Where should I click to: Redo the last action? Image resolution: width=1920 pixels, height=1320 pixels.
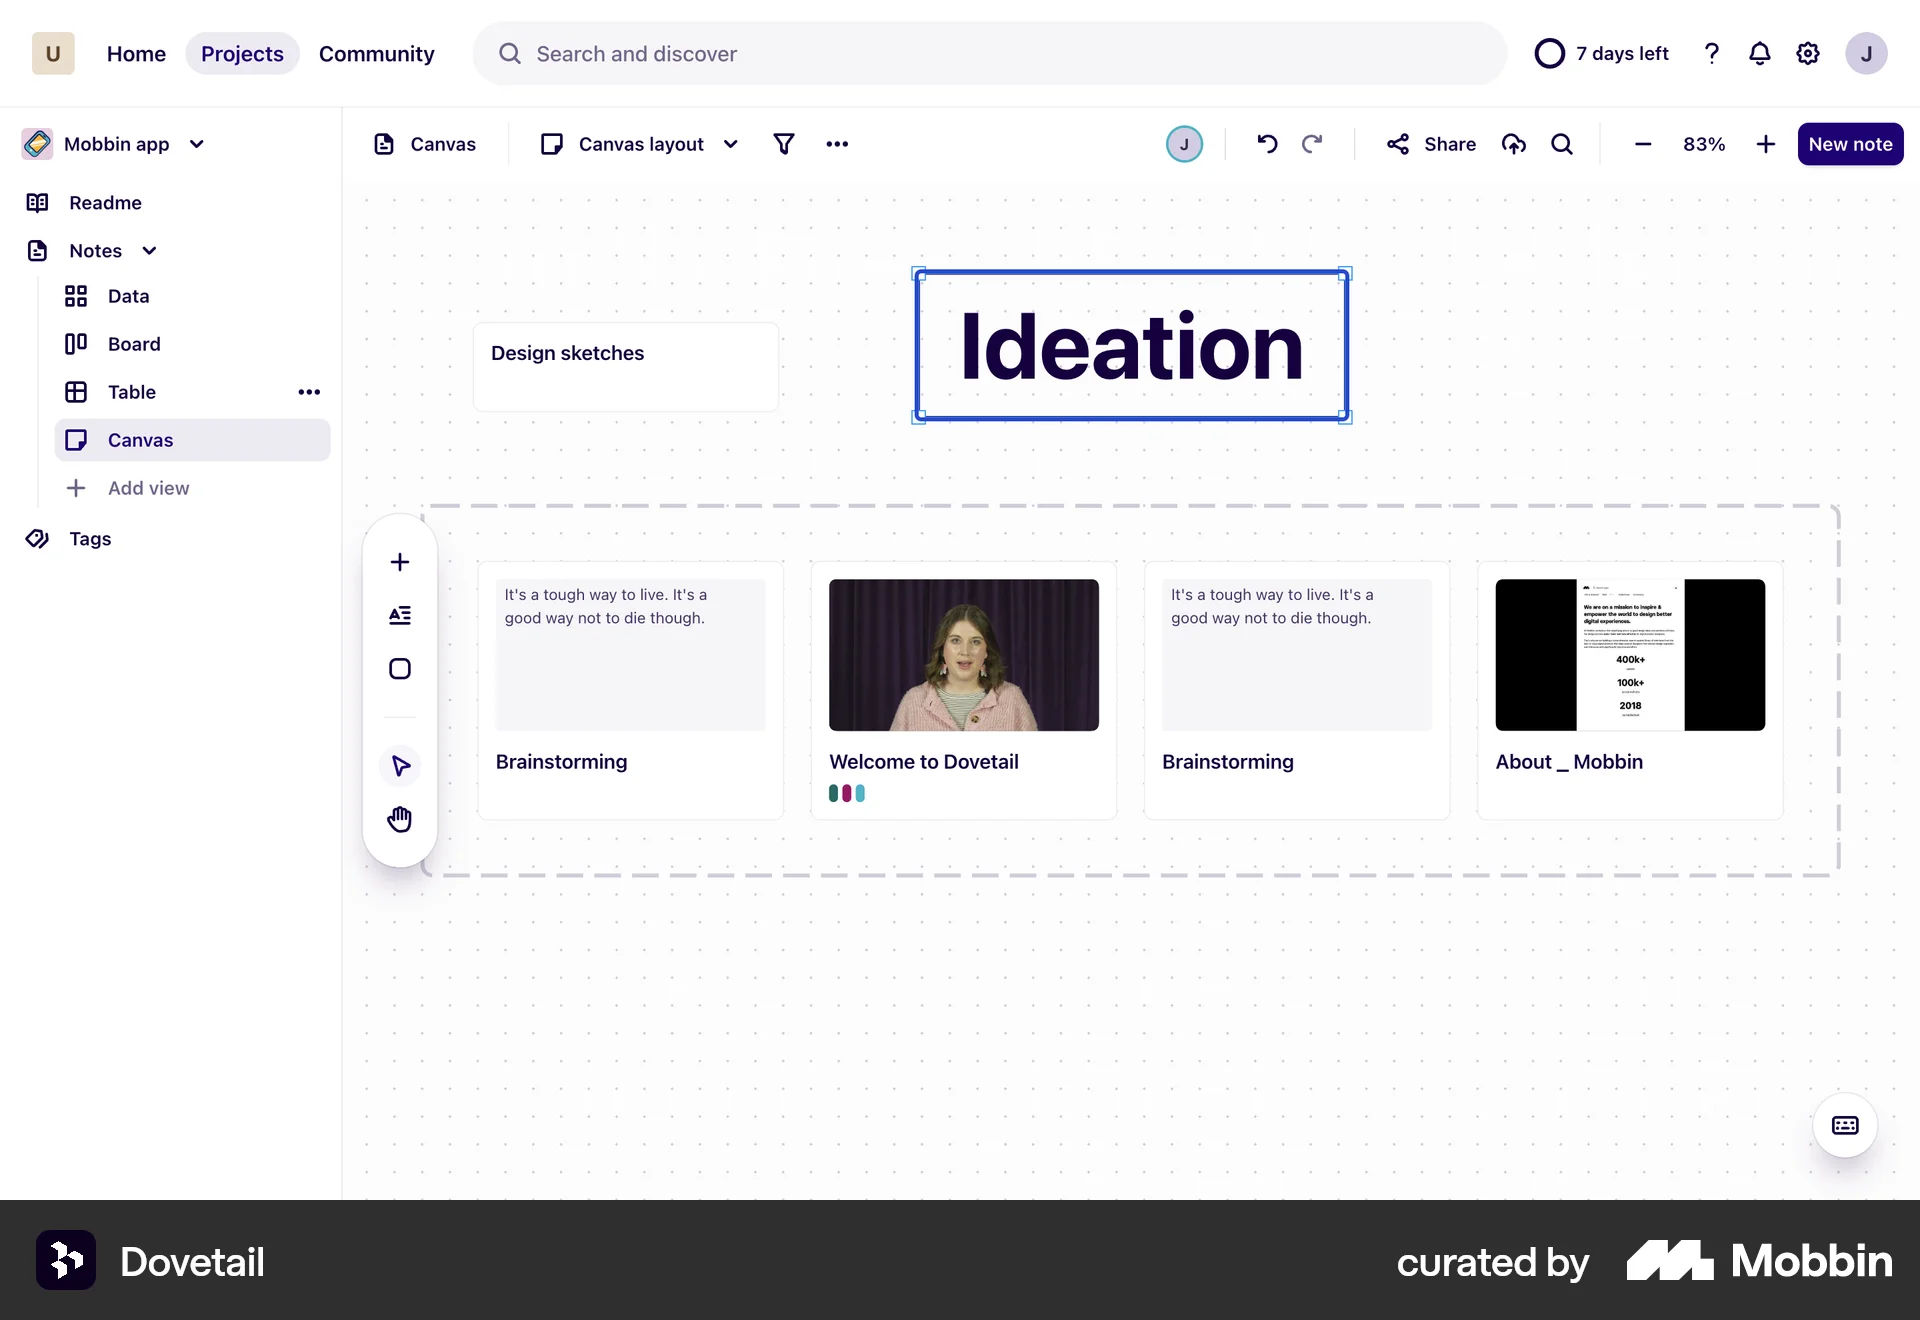[1313, 144]
